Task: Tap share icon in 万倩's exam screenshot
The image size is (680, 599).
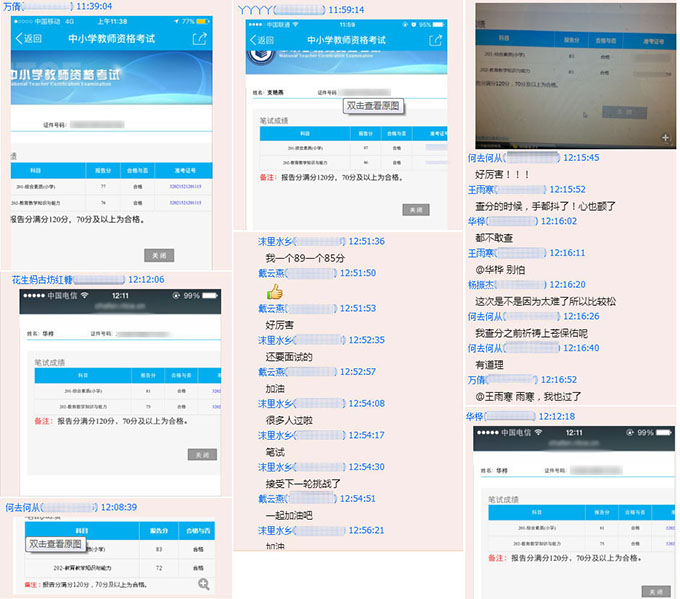Action: [x=199, y=39]
